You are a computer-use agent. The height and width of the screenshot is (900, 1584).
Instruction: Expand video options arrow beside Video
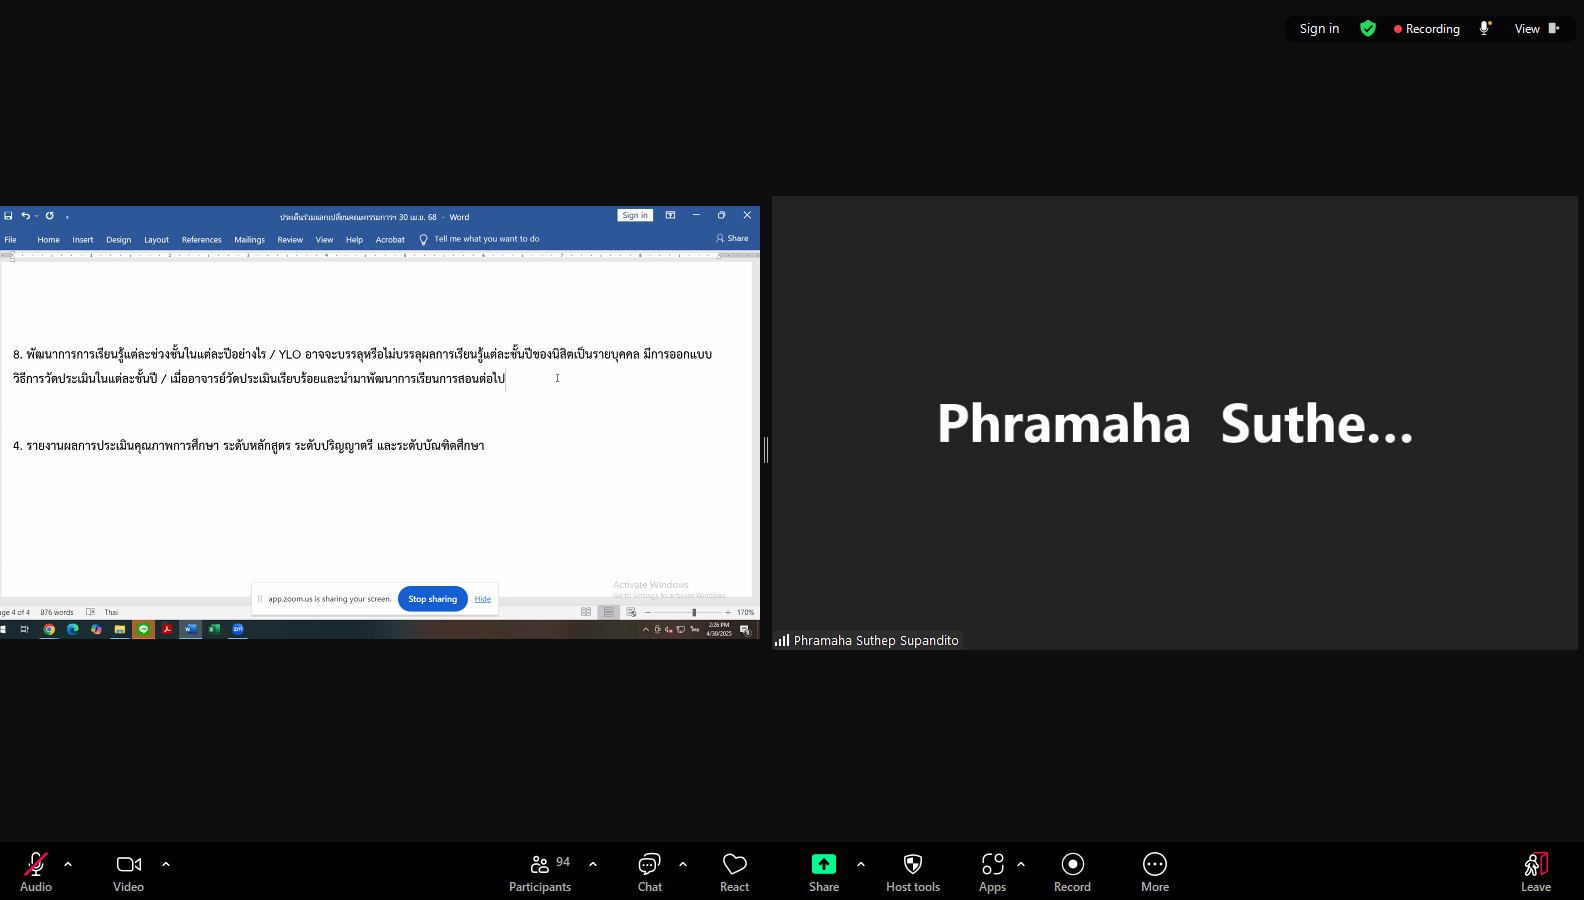coord(166,864)
